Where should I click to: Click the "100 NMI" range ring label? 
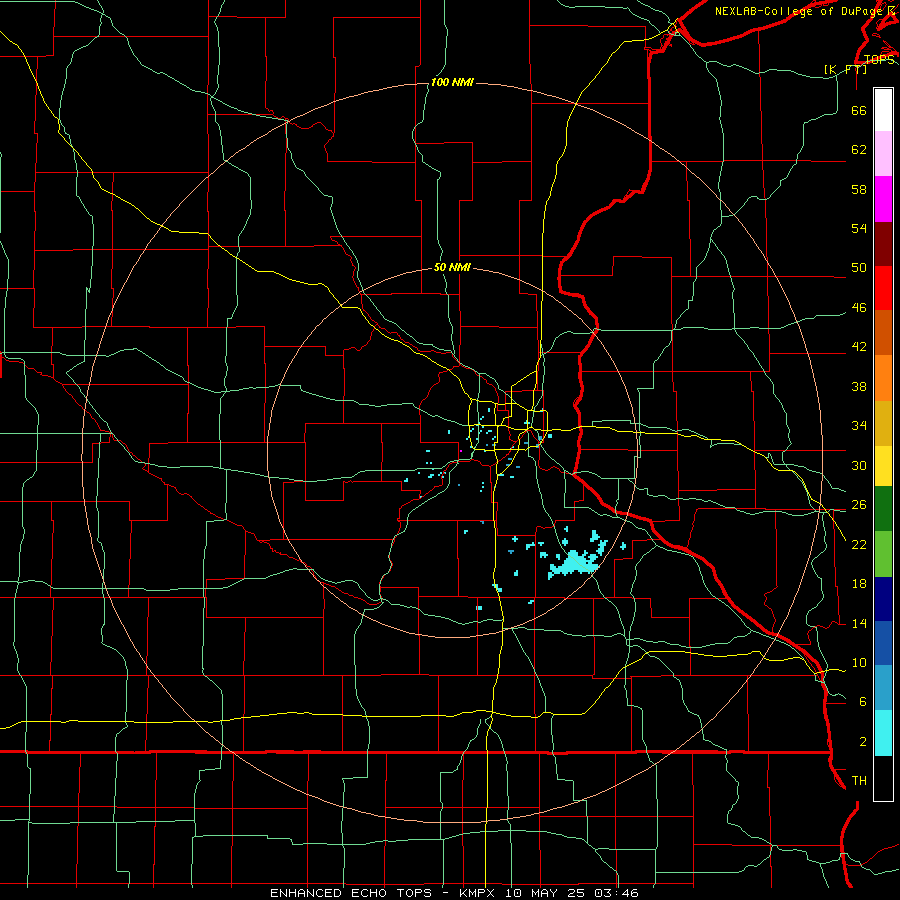452,82
